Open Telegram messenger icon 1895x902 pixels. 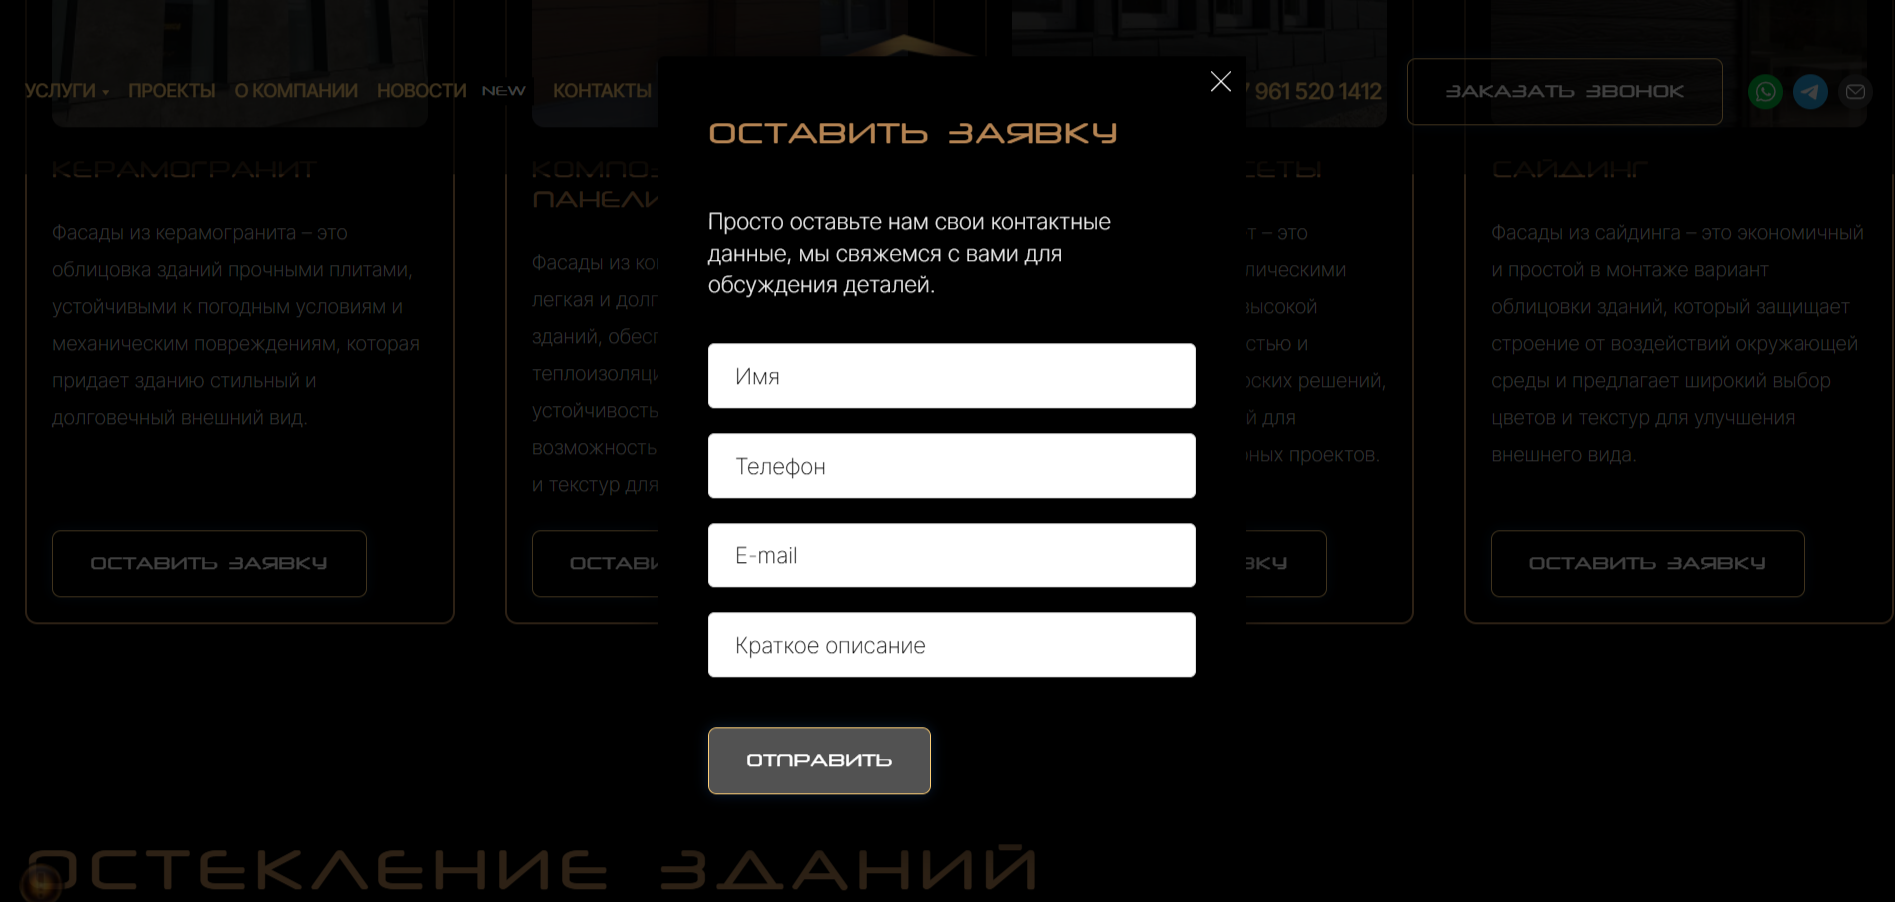click(1810, 92)
